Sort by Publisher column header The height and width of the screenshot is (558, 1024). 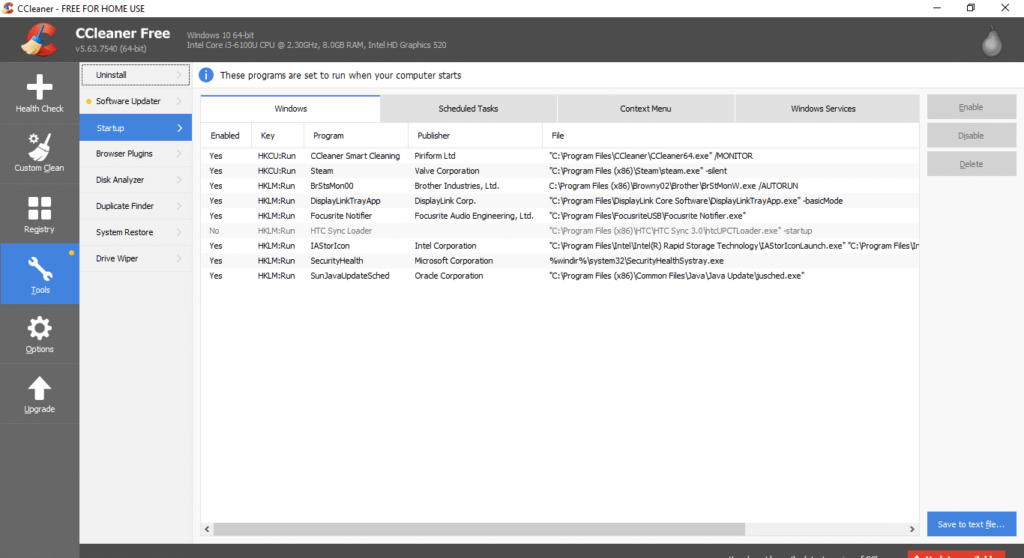point(475,135)
